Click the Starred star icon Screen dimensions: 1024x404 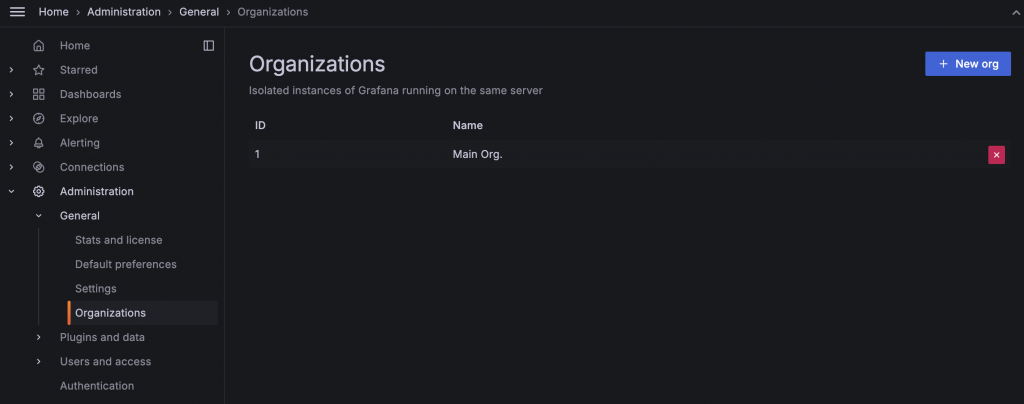pos(39,70)
